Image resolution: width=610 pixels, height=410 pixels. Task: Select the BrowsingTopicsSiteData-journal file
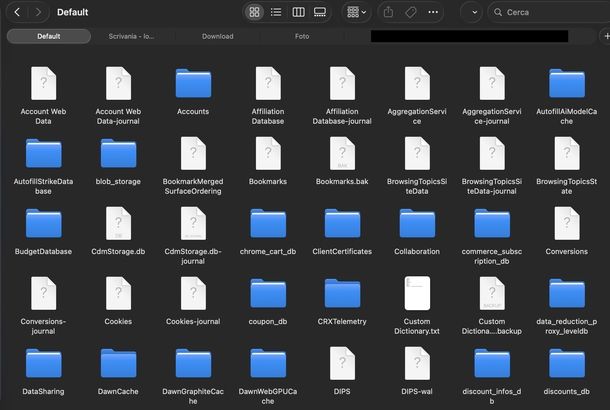pyautogui.click(x=492, y=166)
